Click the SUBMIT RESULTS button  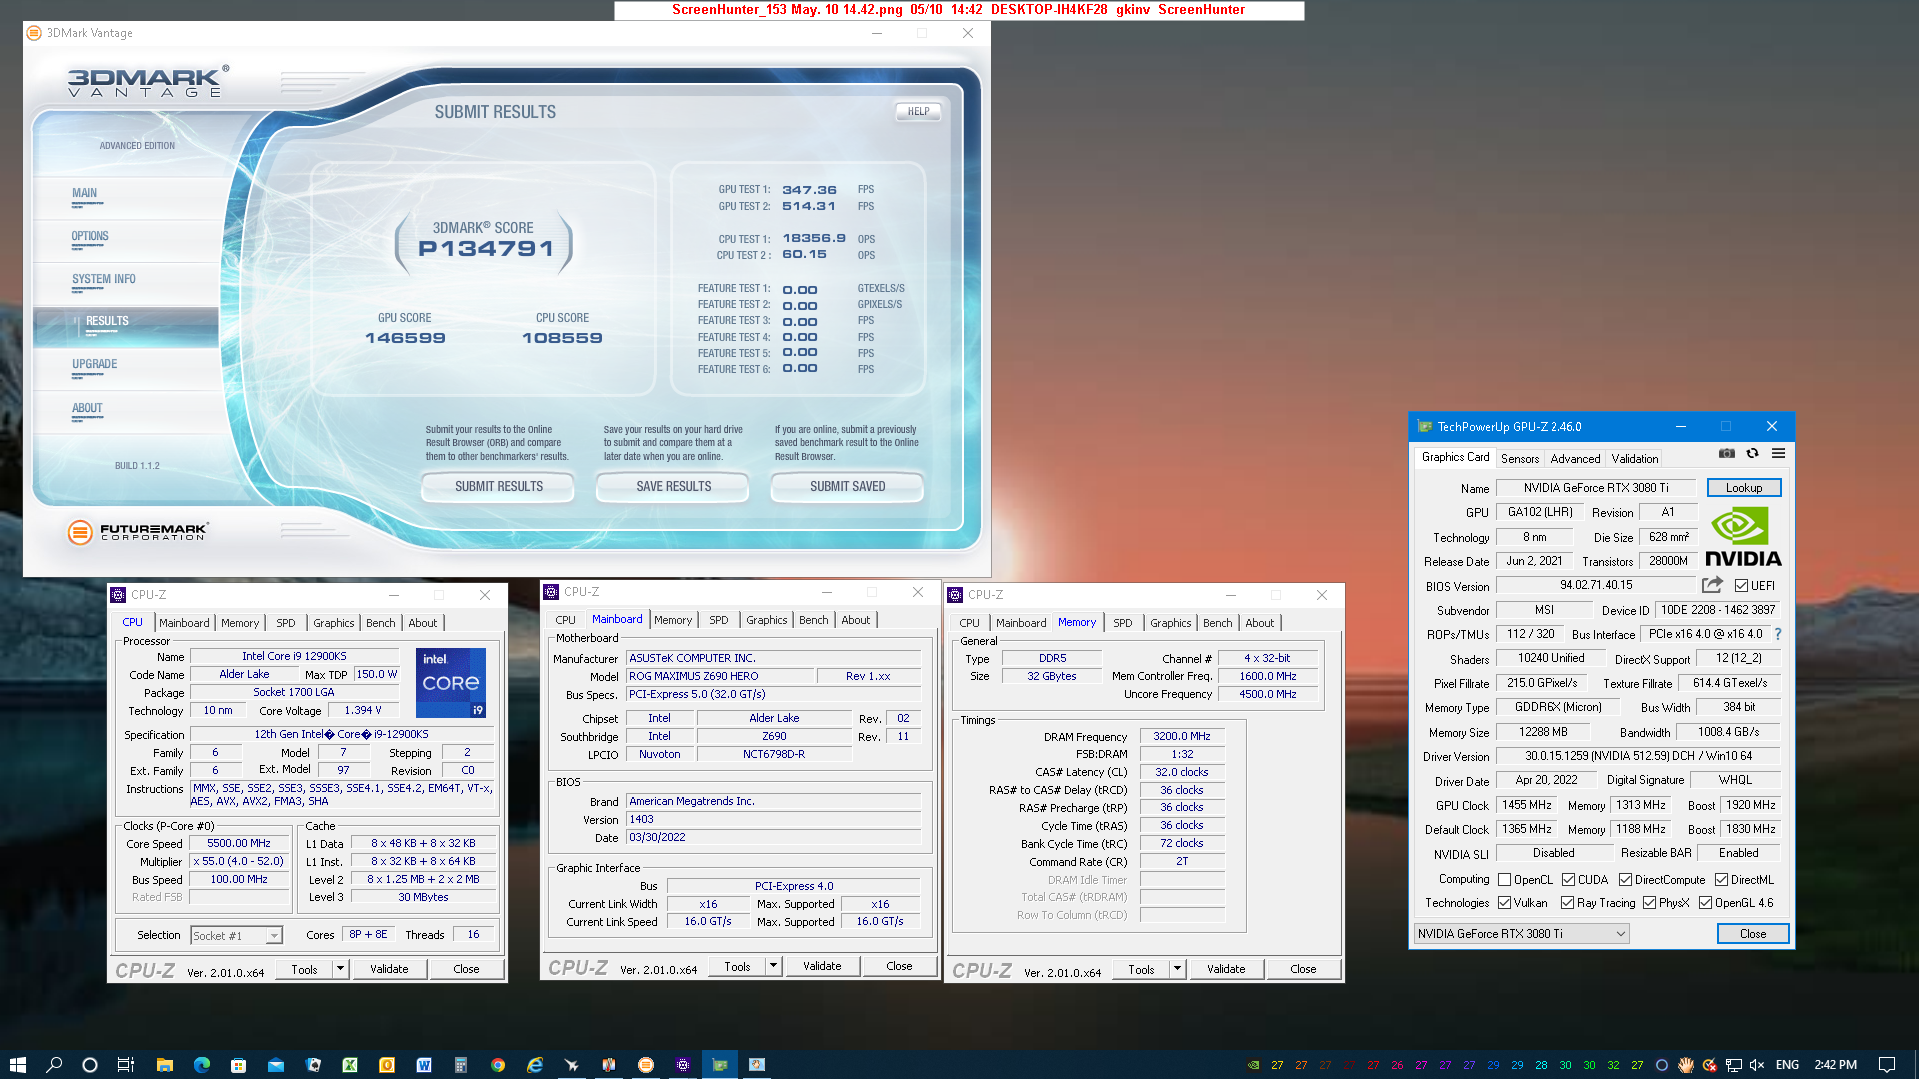[x=498, y=487]
